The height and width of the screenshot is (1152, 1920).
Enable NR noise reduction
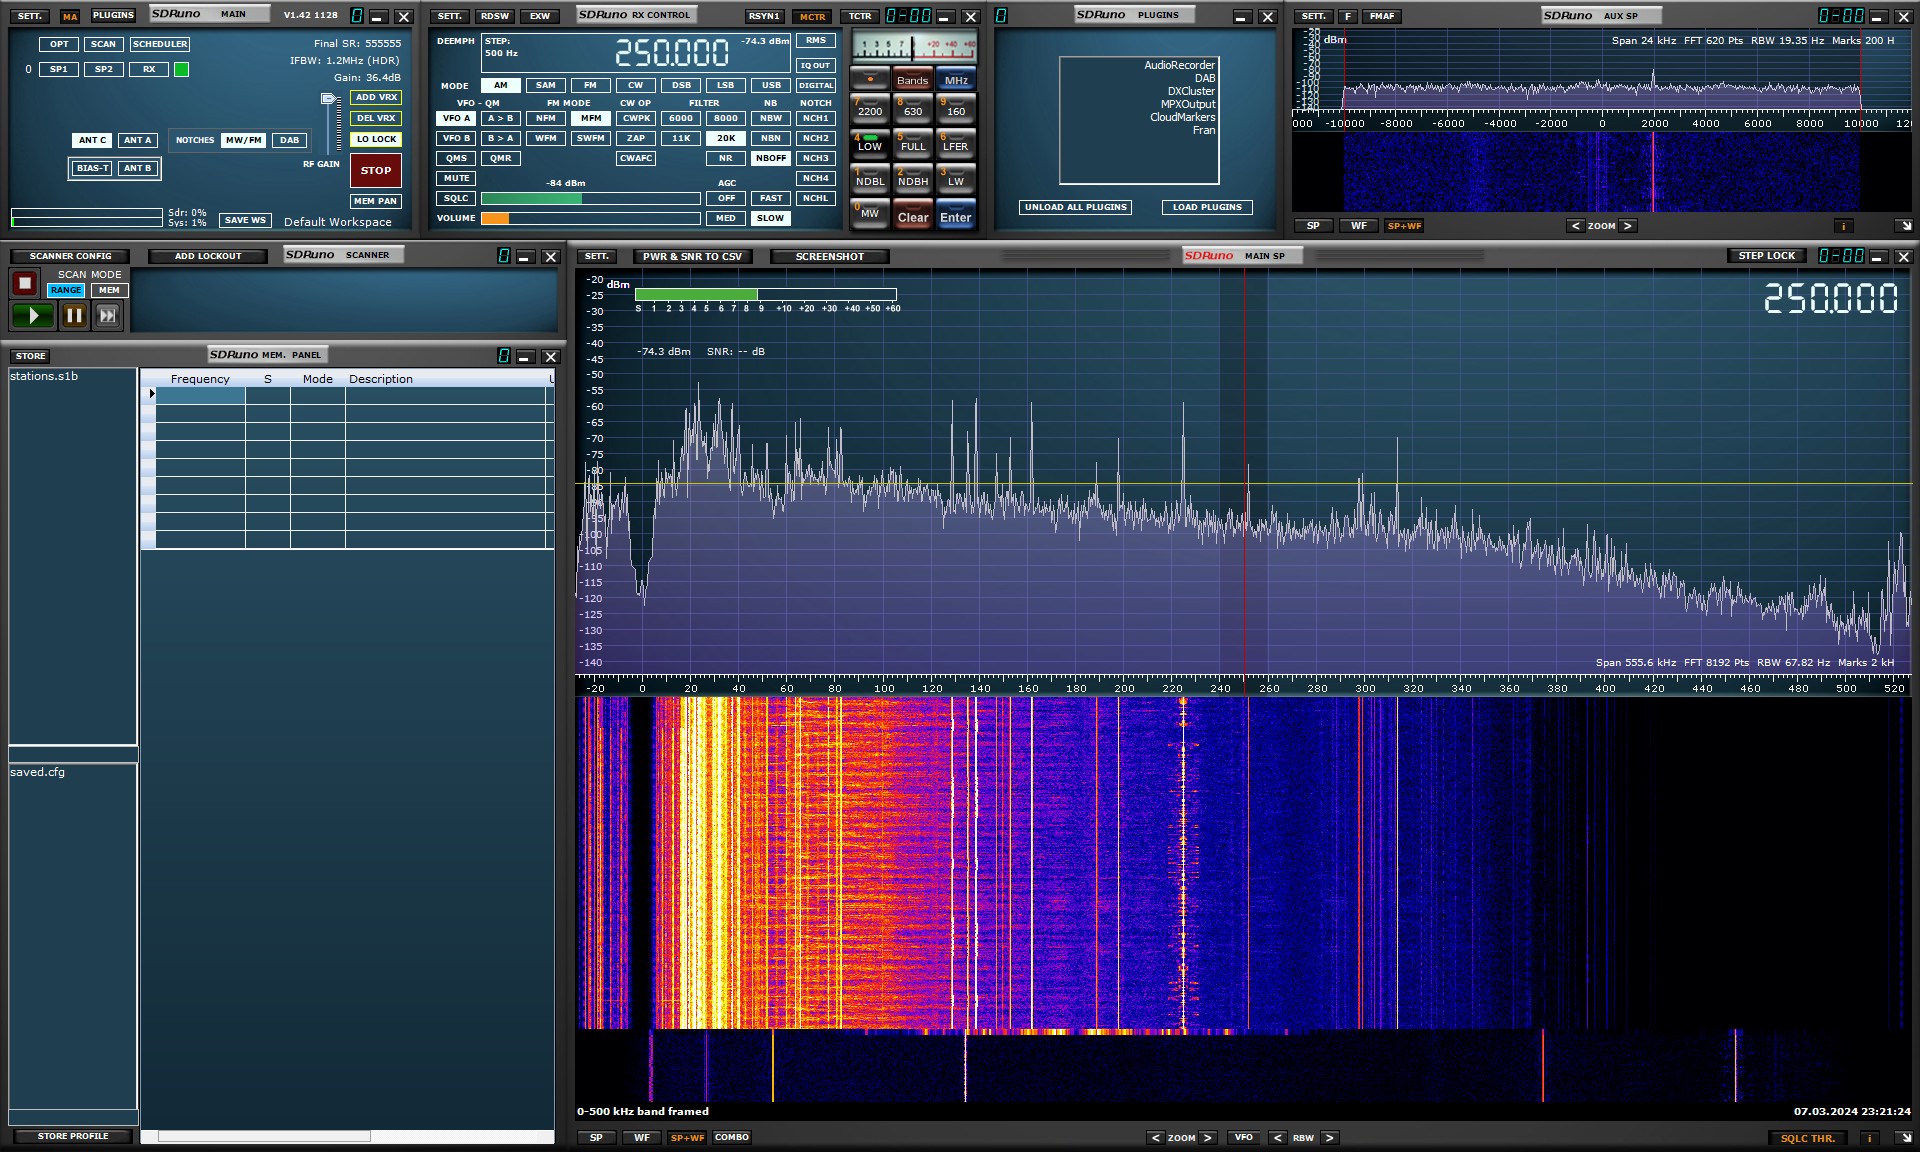coord(726,158)
